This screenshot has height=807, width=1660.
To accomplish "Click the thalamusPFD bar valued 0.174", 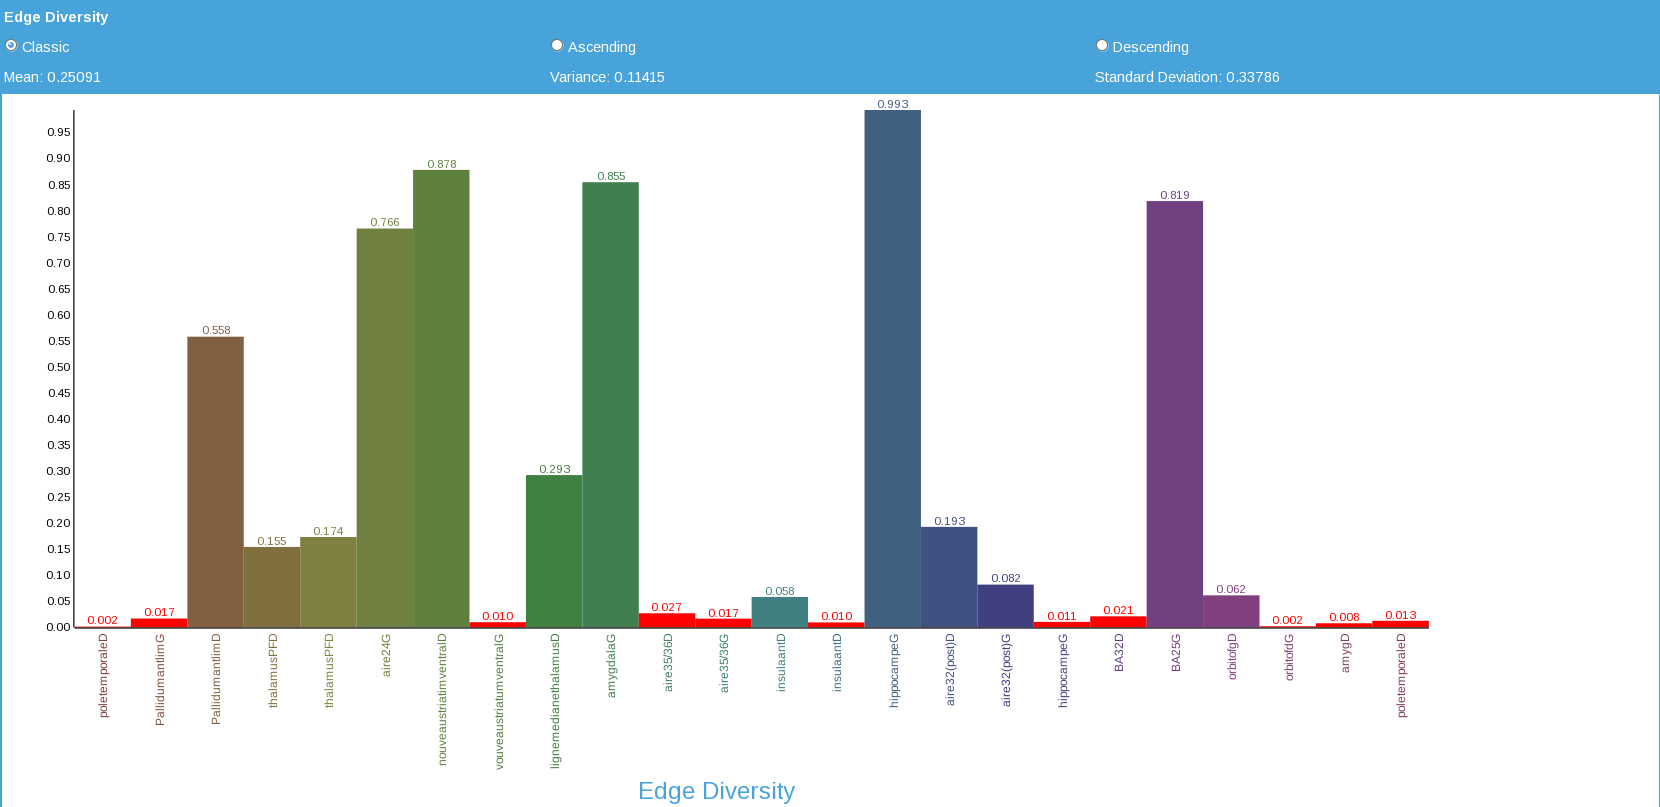I will (328, 582).
